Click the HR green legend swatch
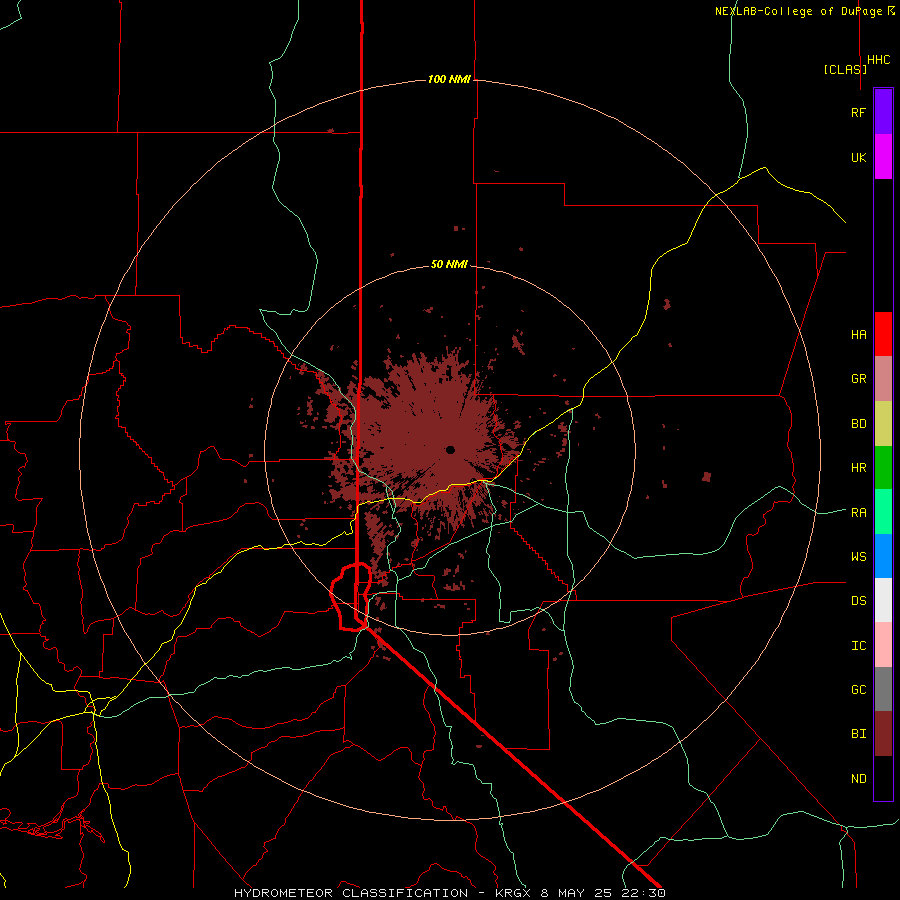The width and height of the screenshot is (900, 900). pos(883,468)
